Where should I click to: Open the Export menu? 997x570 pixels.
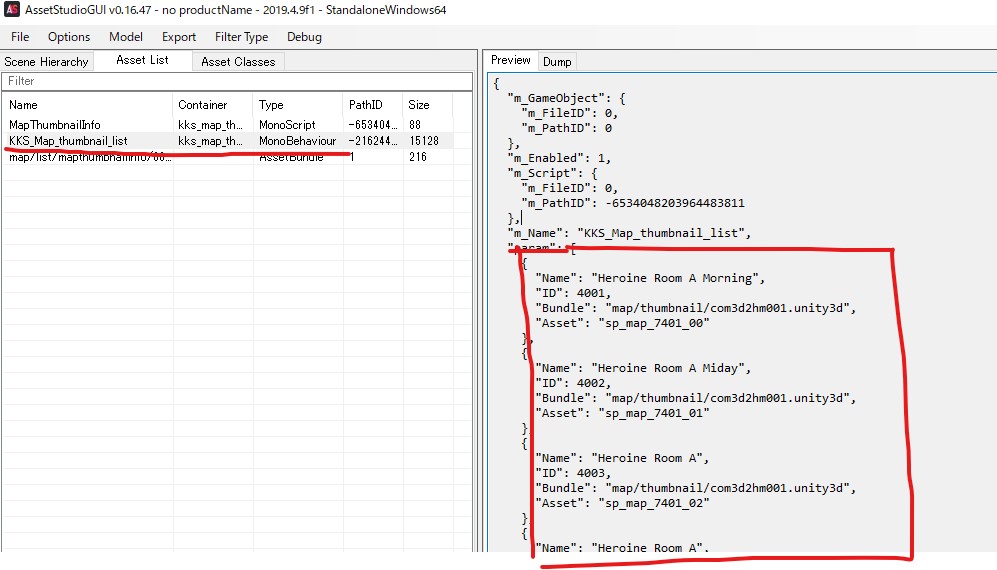tap(179, 37)
